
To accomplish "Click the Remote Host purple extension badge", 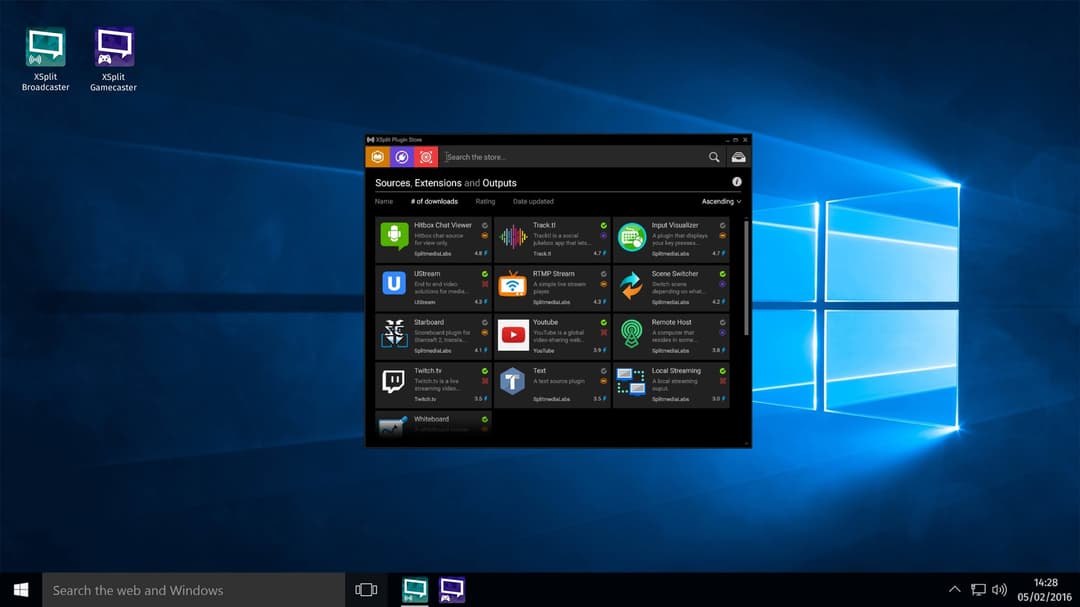I will (723, 333).
